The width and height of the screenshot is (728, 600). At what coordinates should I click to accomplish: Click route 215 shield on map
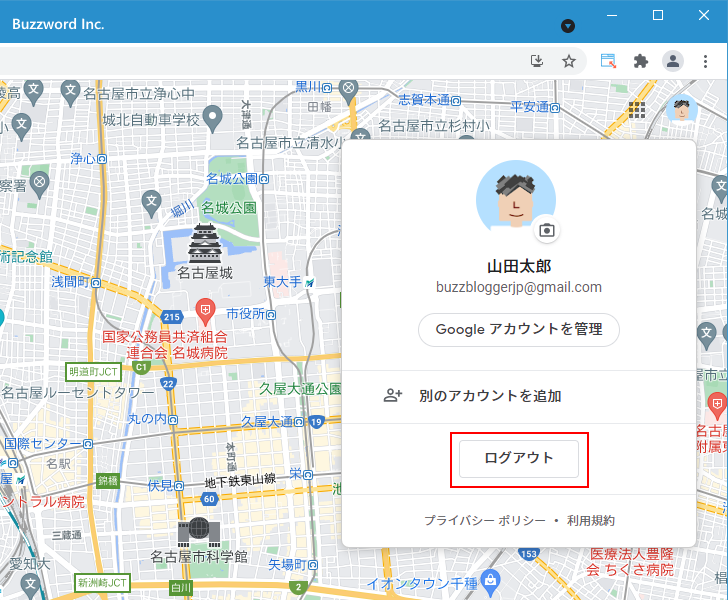172,317
